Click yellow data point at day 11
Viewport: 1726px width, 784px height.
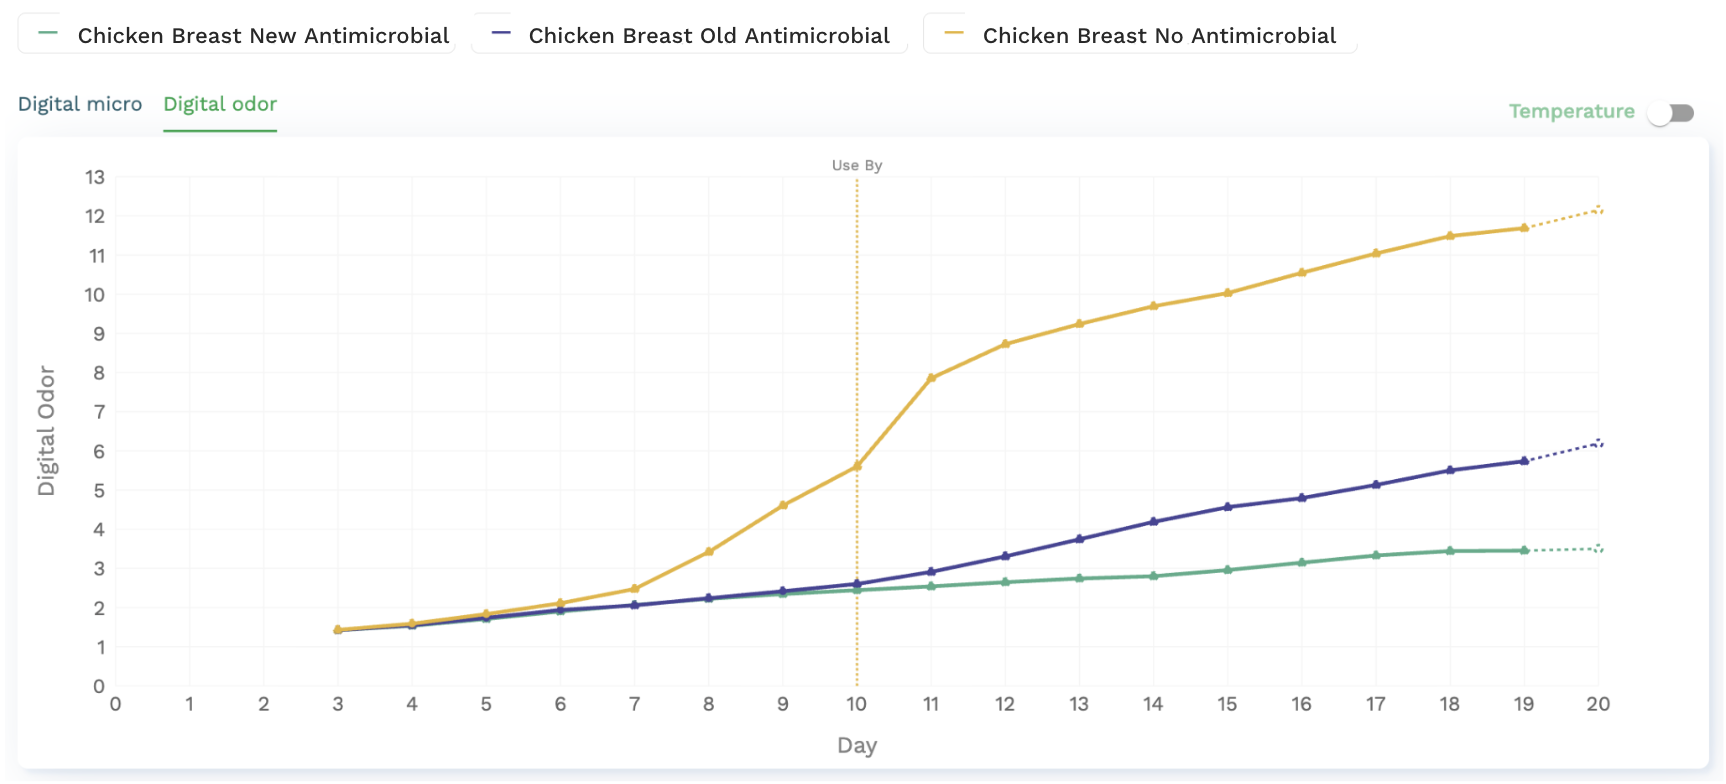pos(931,378)
